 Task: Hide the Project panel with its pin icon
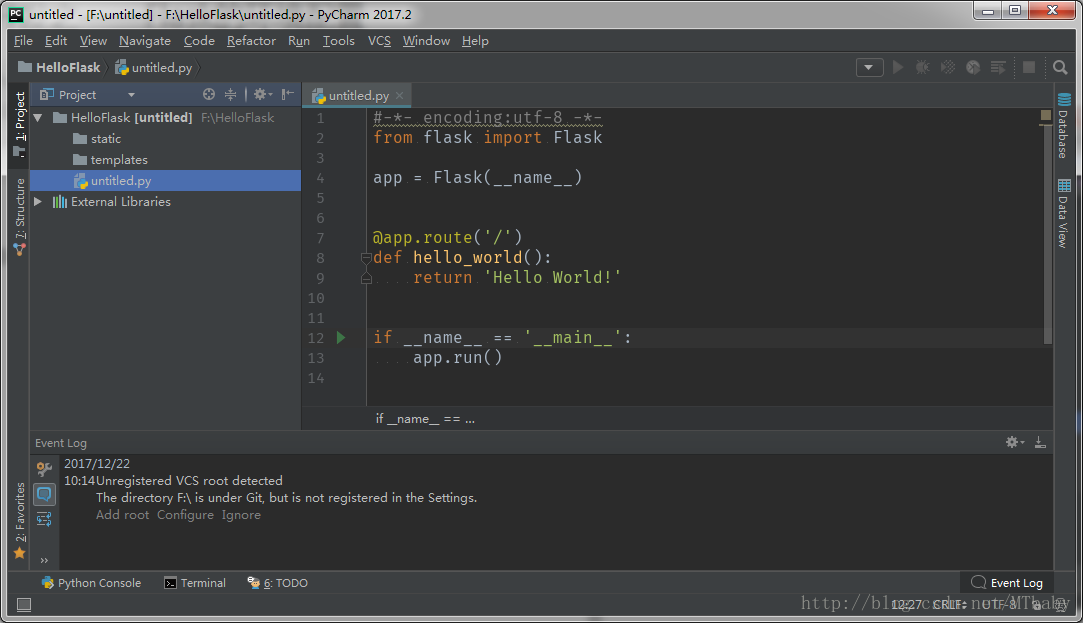pos(288,94)
